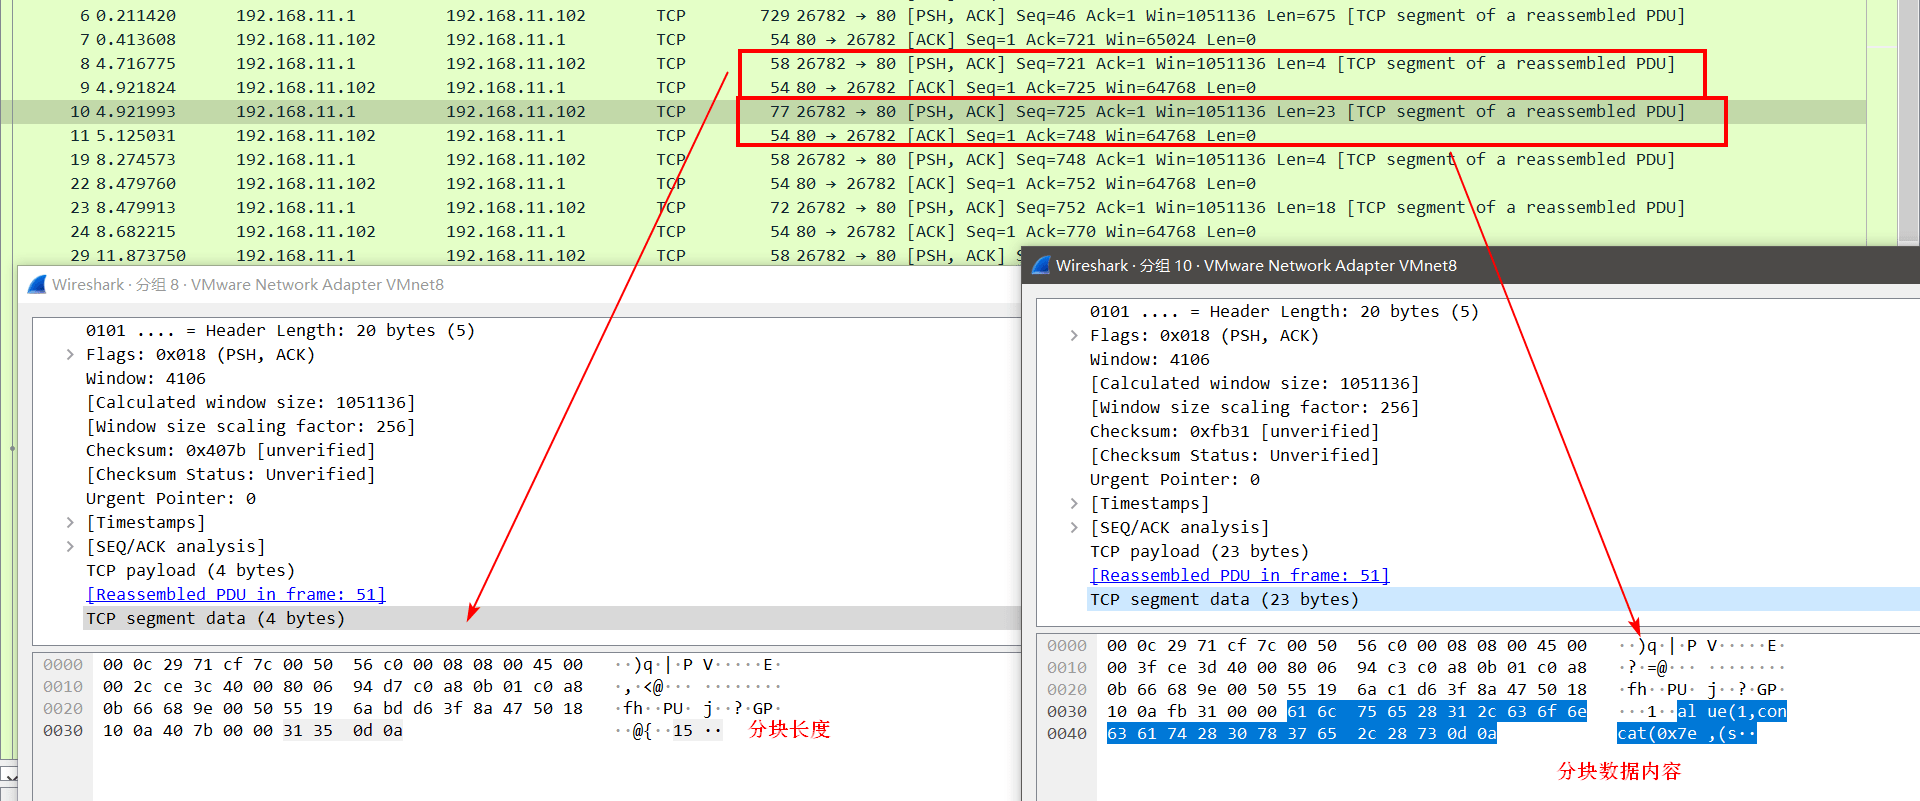Click hex row 0030 in packet 8 window
This screenshot has width=1920, height=801.
(253, 731)
